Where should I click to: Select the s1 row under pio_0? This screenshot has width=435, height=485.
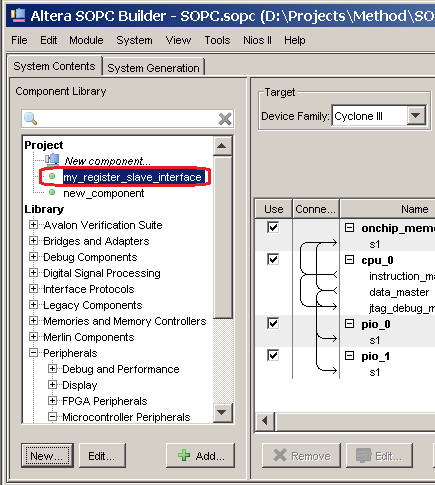[375, 340]
